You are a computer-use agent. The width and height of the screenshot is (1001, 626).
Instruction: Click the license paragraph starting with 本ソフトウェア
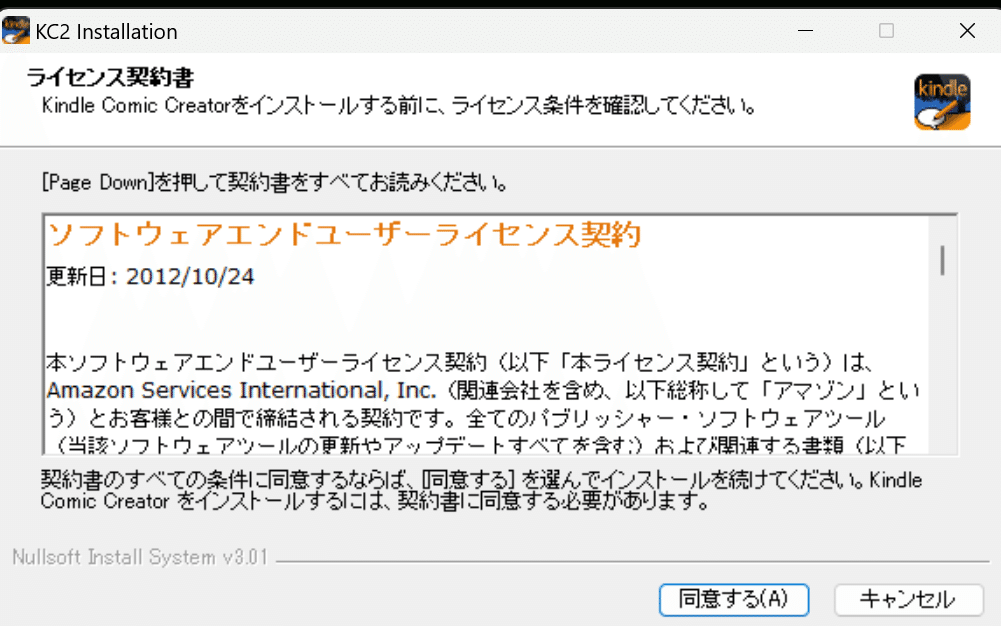tap(483, 404)
